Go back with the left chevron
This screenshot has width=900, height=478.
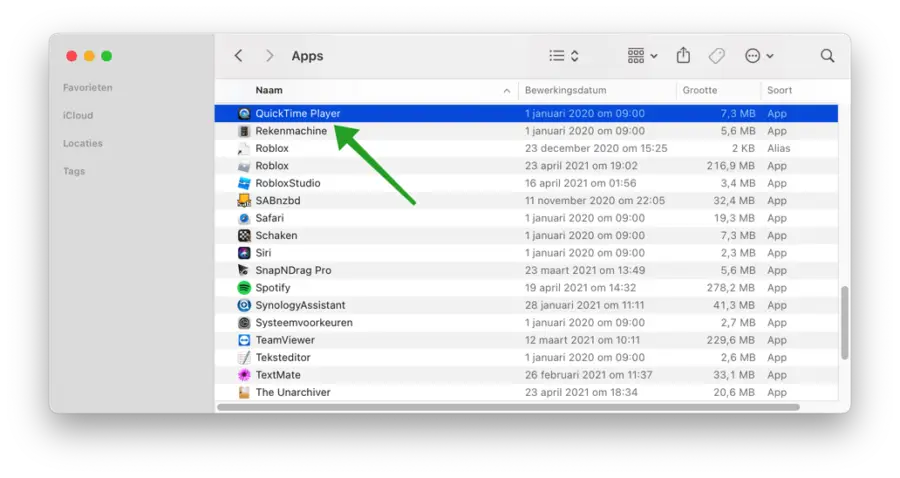(x=239, y=56)
